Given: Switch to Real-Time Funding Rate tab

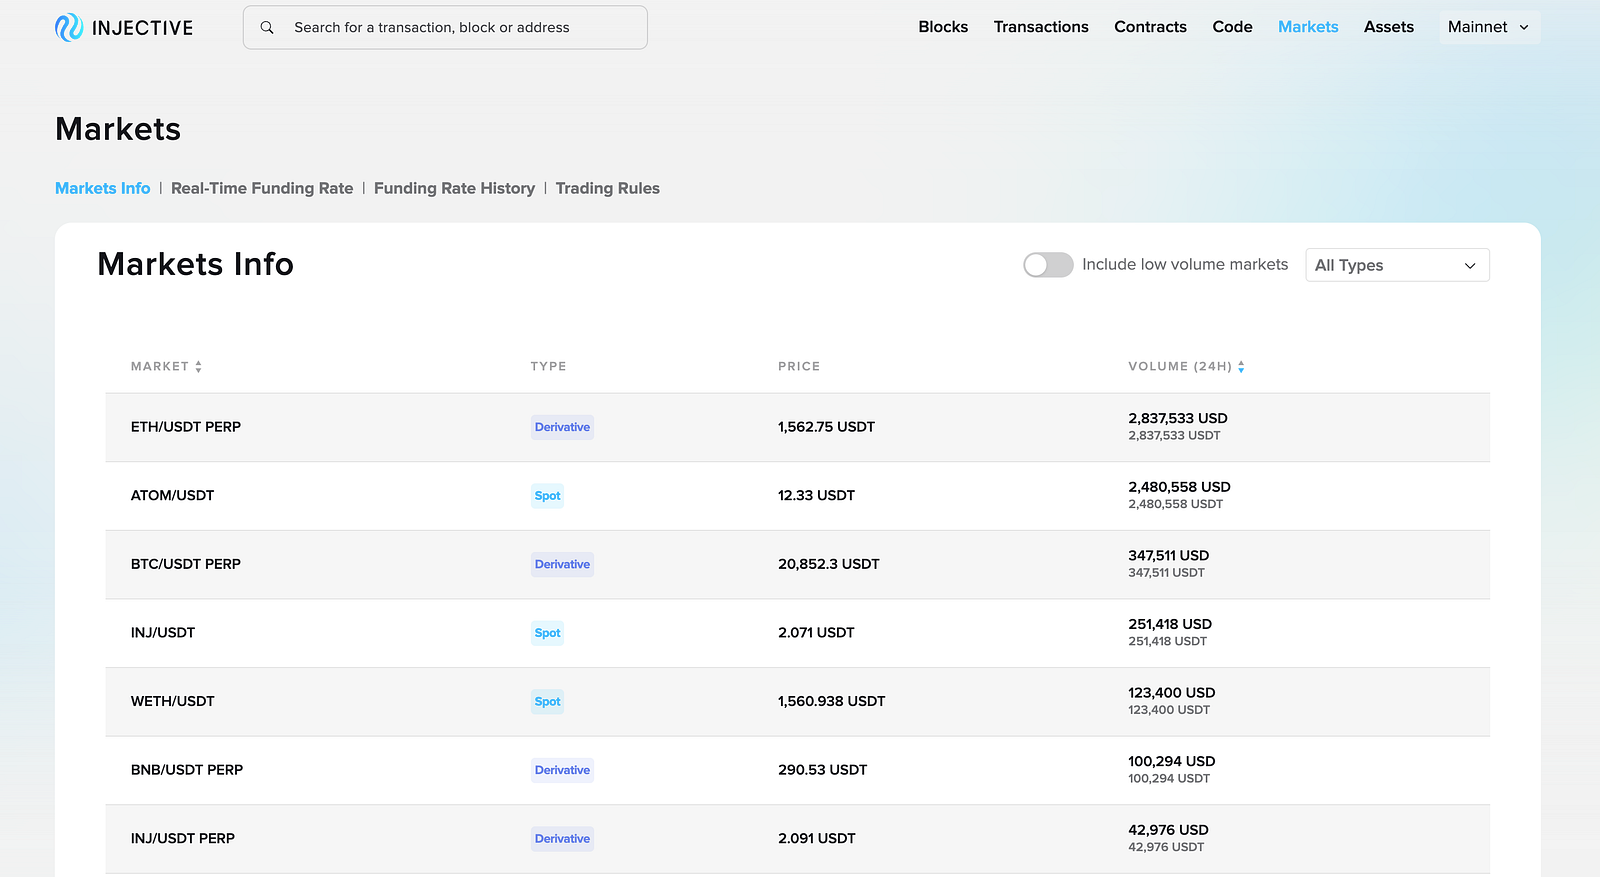Looking at the screenshot, I should (262, 188).
